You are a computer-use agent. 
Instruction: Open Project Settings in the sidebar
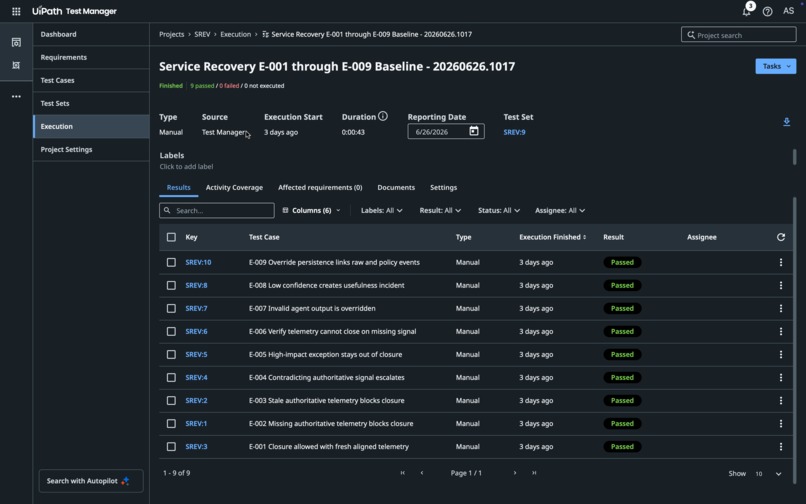[x=91, y=150]
